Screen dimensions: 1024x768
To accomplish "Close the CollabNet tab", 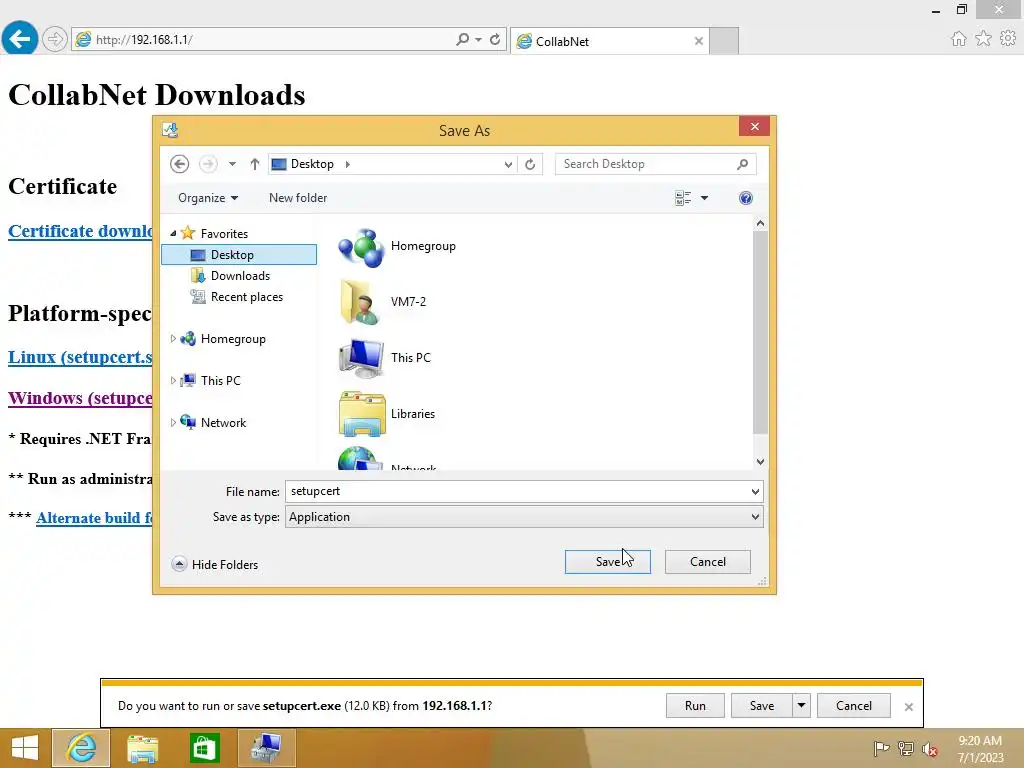I will click(699, 41).
